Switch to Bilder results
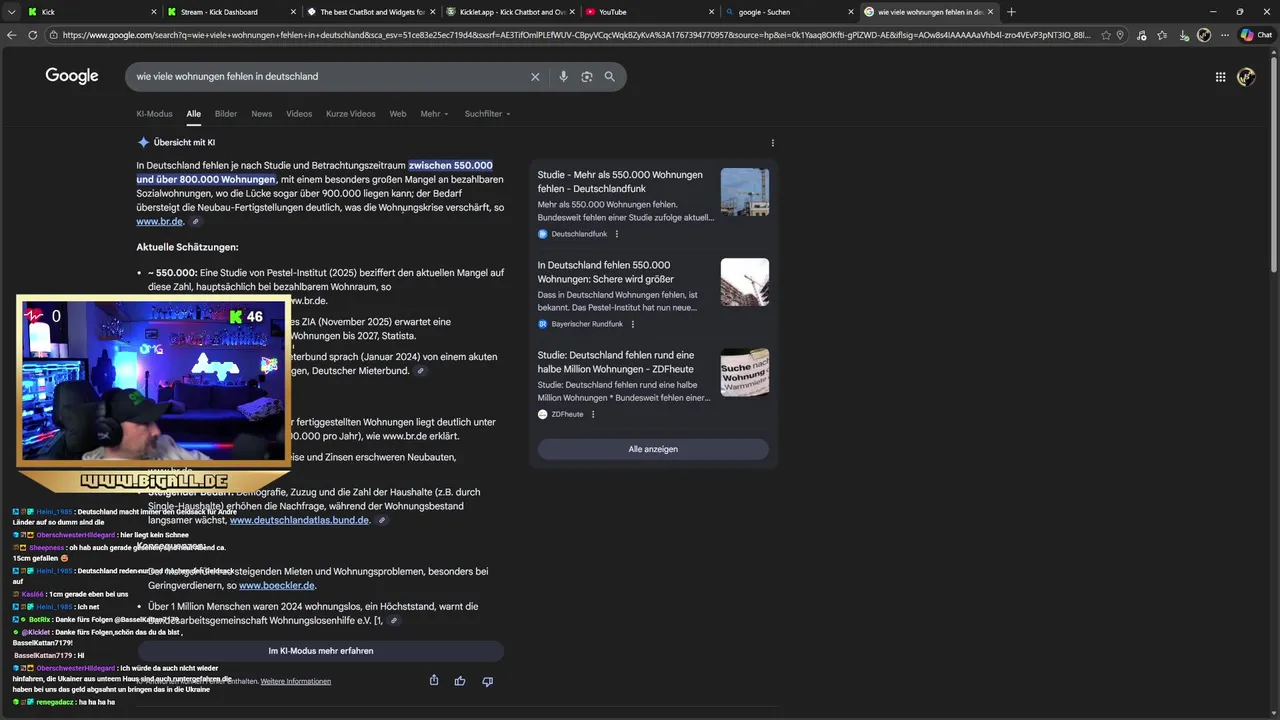Viewport: 1280px width, 720px height. [x=226, y=114]
